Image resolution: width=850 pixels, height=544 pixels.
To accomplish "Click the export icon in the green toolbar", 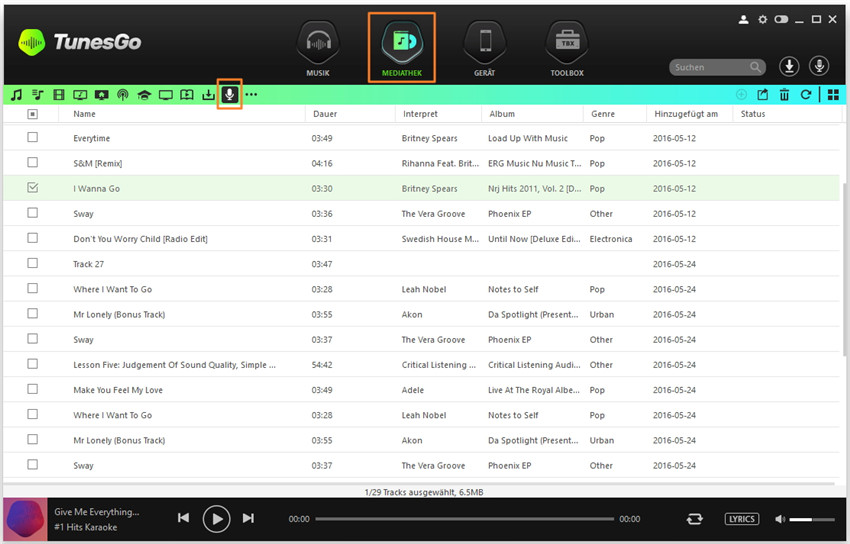I will (763, 95).
